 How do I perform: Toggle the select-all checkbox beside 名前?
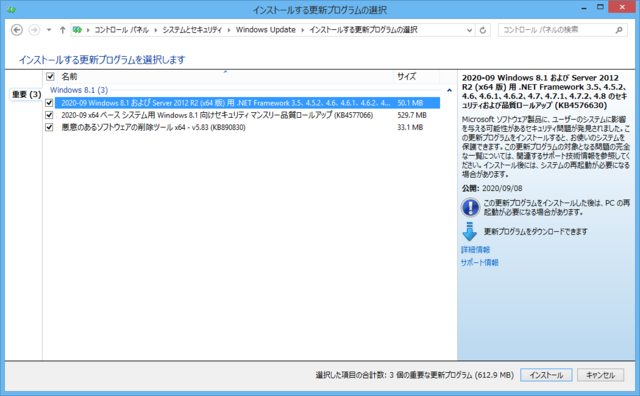coord(50,76)
